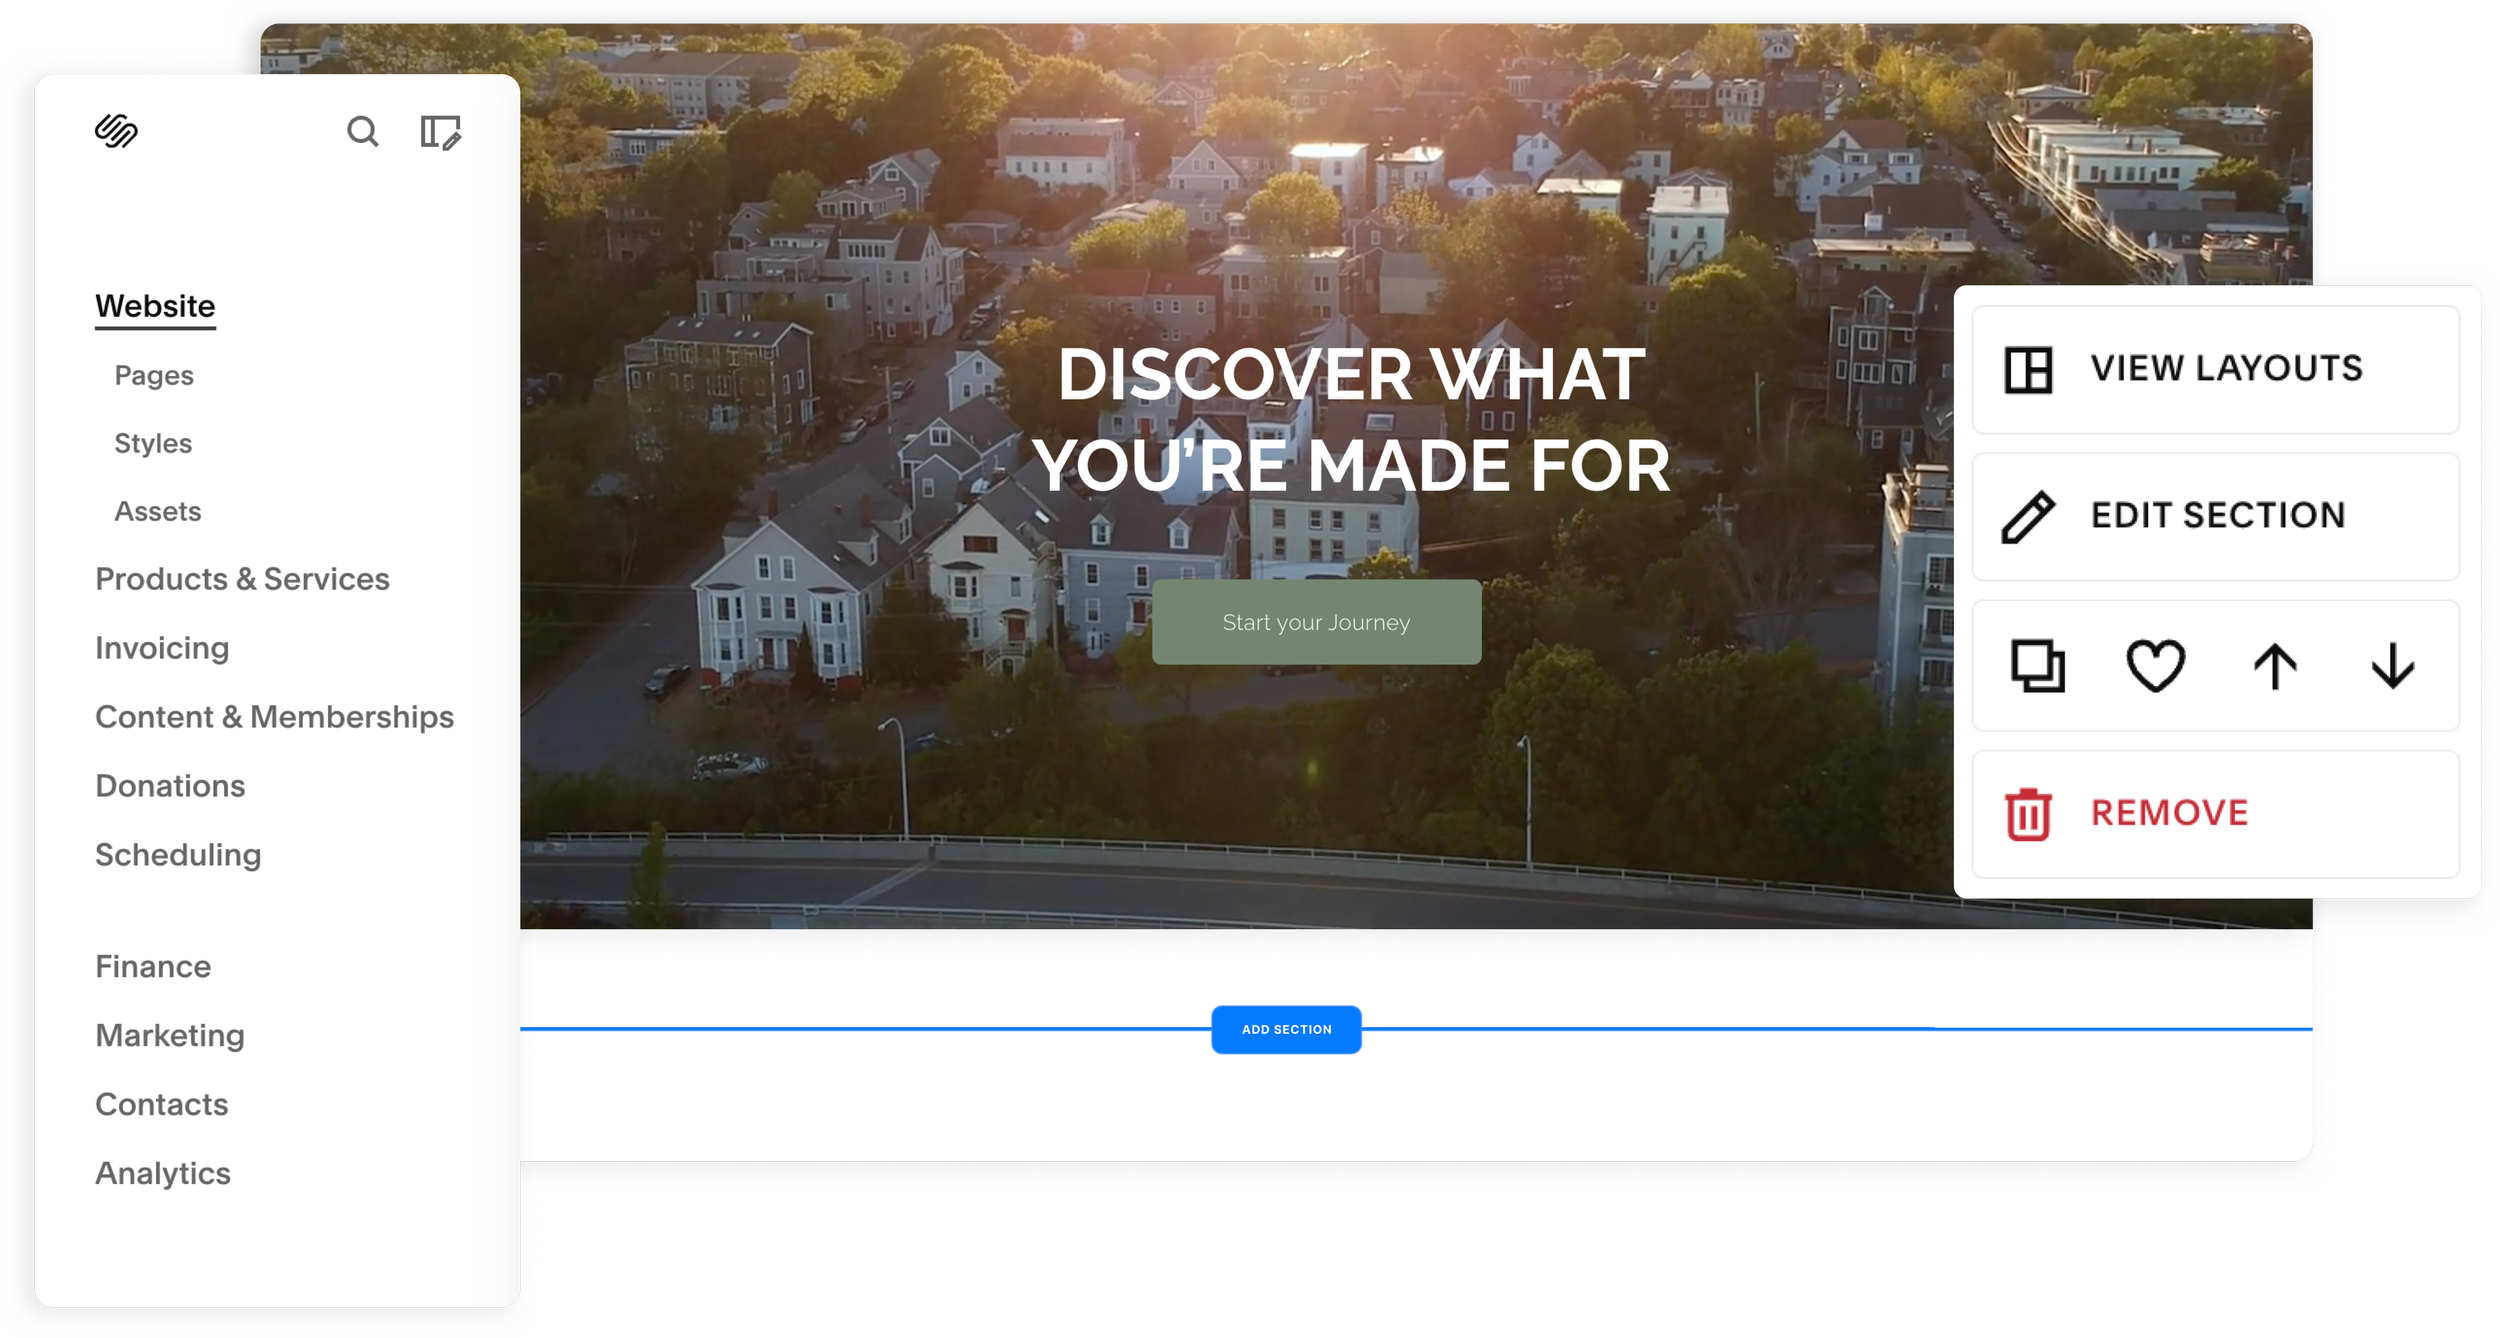Viewport: 2500px width, 1338px height.
Task: Open the Analytics navigation link
Action: (x=163, y=1173)
